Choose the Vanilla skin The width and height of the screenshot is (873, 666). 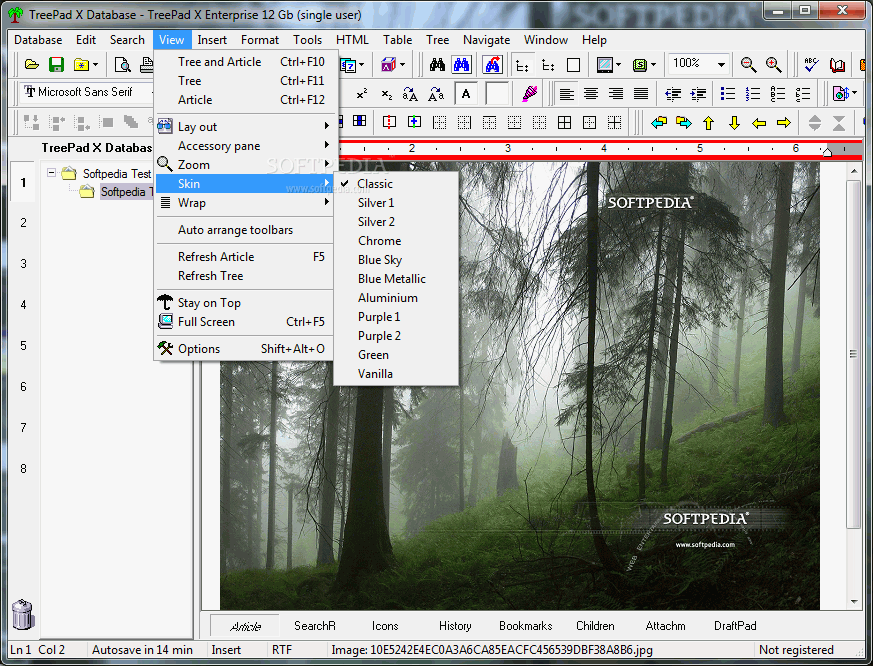click(396, 374)
